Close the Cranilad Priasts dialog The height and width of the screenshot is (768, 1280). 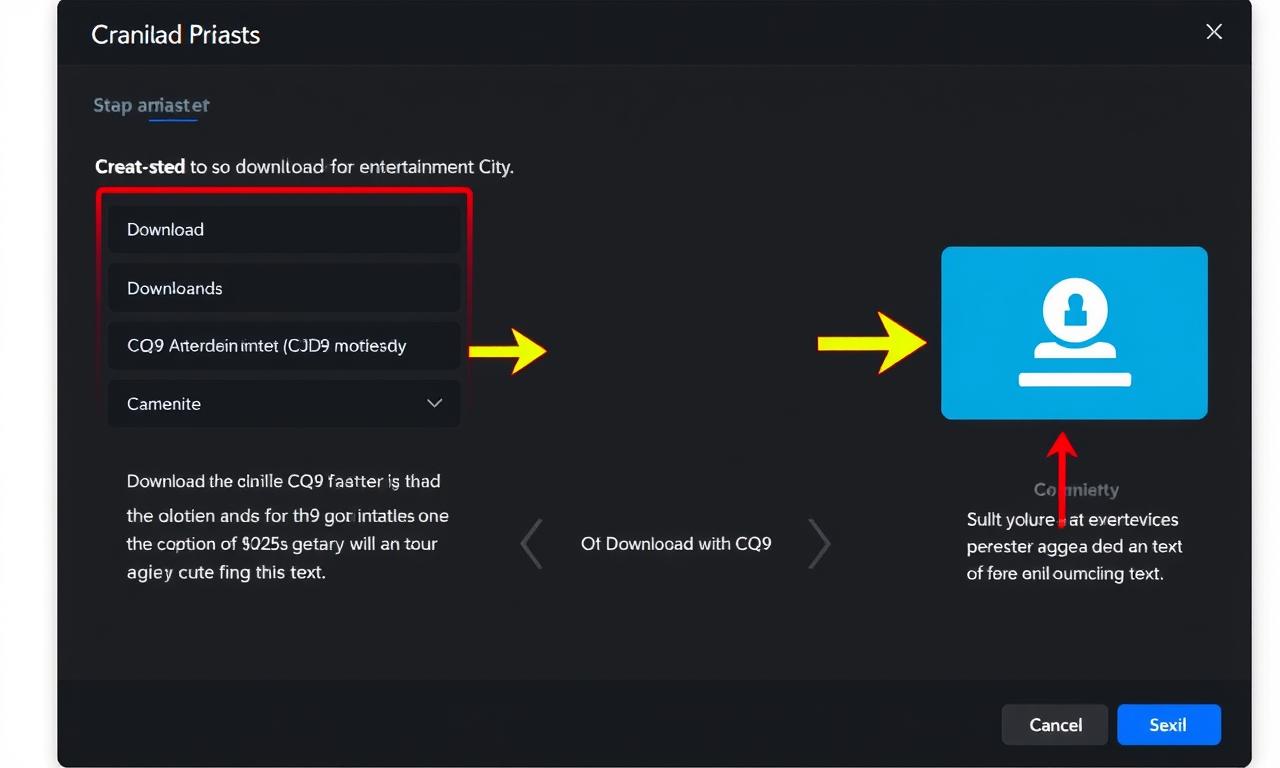[x=1214, y=32]
